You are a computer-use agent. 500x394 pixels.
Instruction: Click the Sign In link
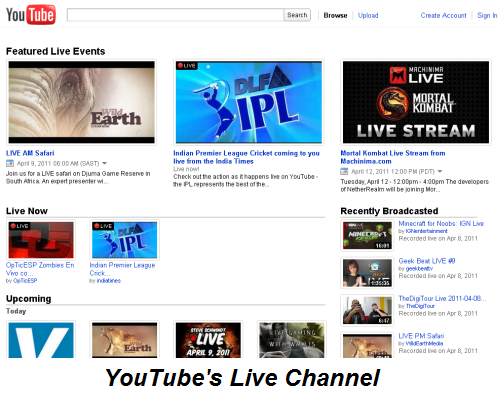[487, 15]
